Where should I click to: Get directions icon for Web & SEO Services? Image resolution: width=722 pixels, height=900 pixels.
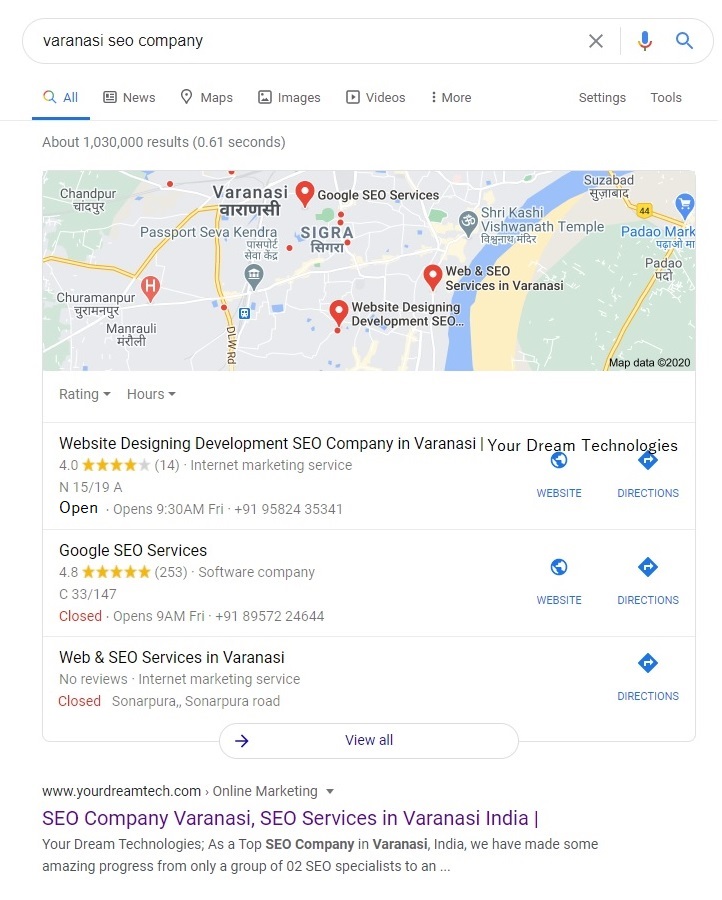(648, 663)
